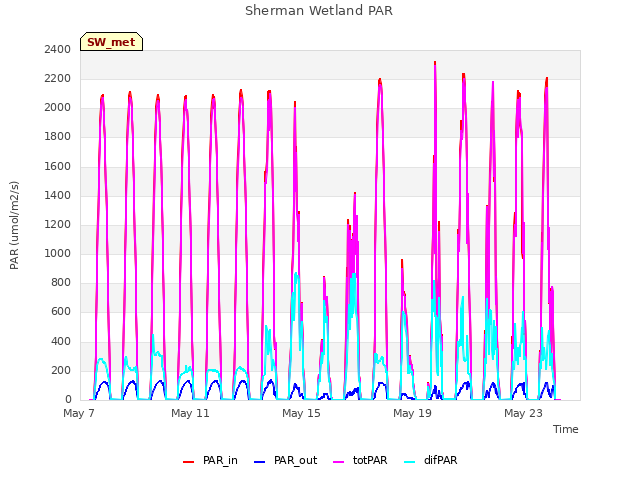Screen dimensions: 640x480
Task: Click the 1400 y-axis tick label
Action: click(58, 195)
